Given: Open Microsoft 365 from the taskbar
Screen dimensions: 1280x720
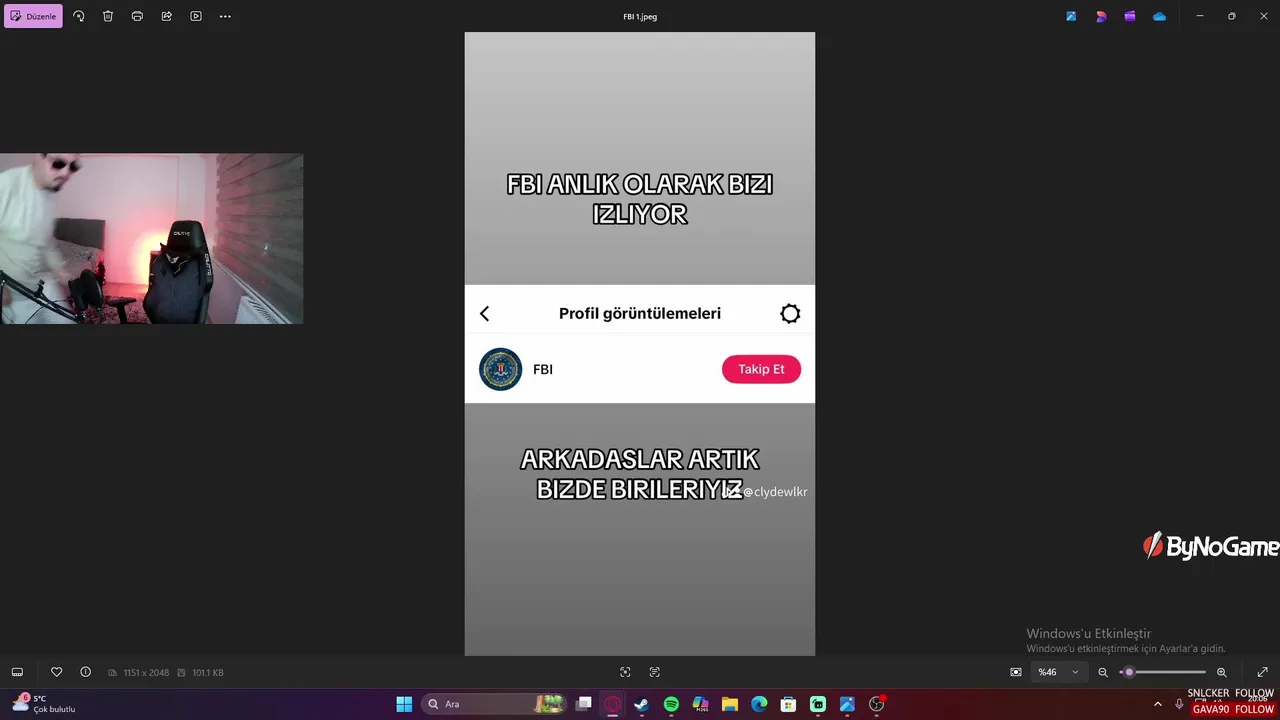Looking at the screenshot, I should point(701,704).
